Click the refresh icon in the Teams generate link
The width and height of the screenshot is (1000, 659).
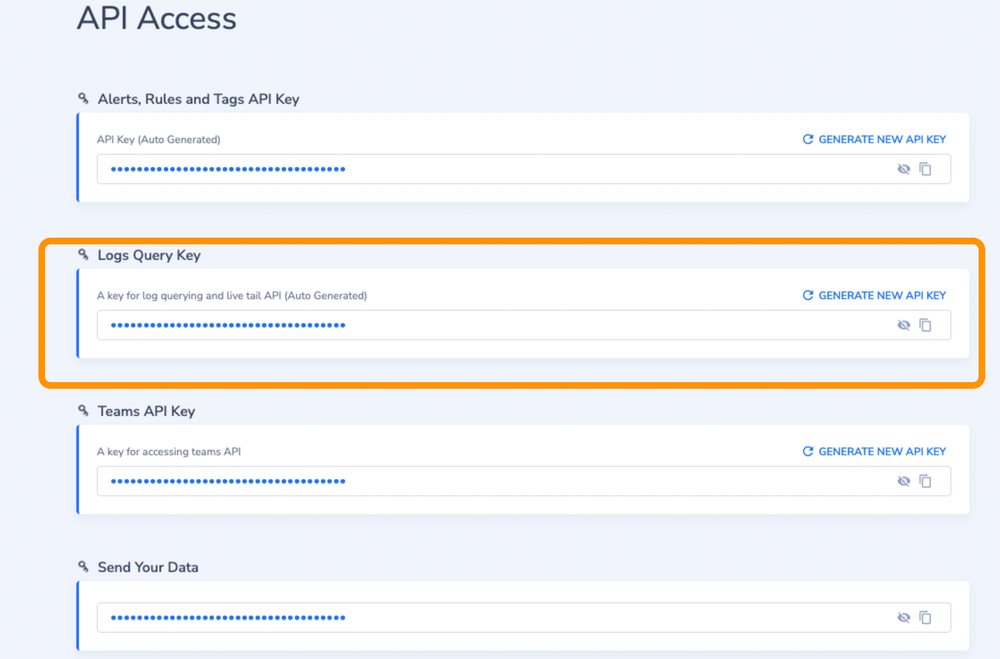808,451
